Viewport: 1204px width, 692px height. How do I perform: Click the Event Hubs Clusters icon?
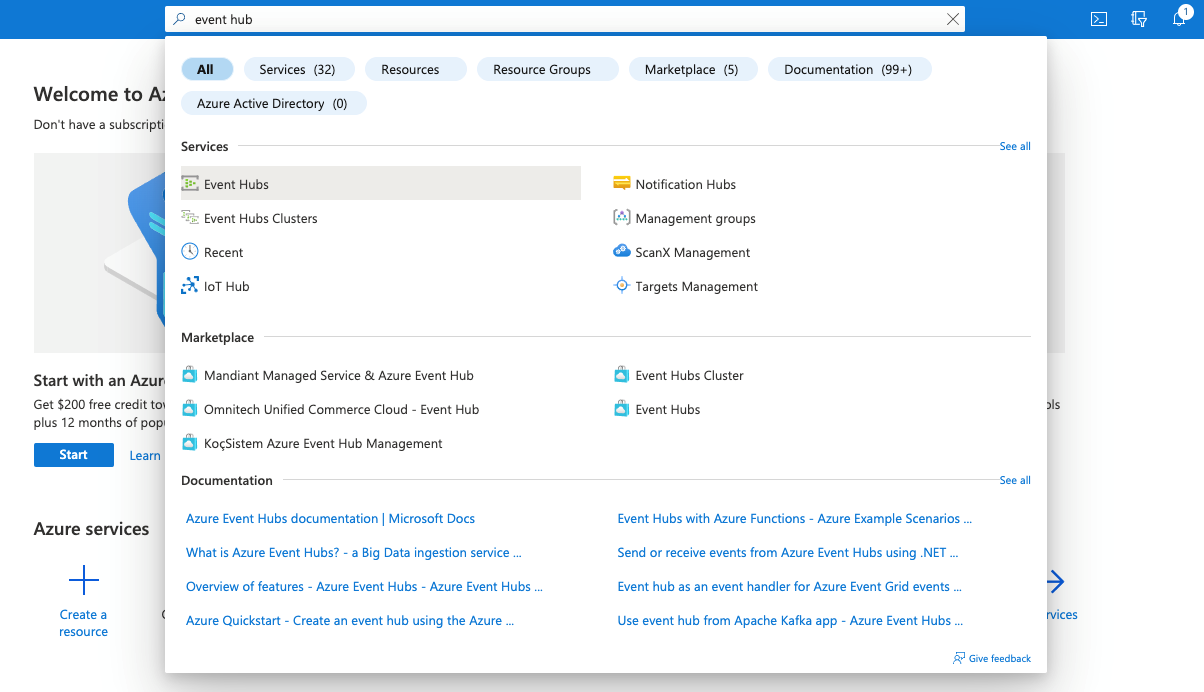190,218
